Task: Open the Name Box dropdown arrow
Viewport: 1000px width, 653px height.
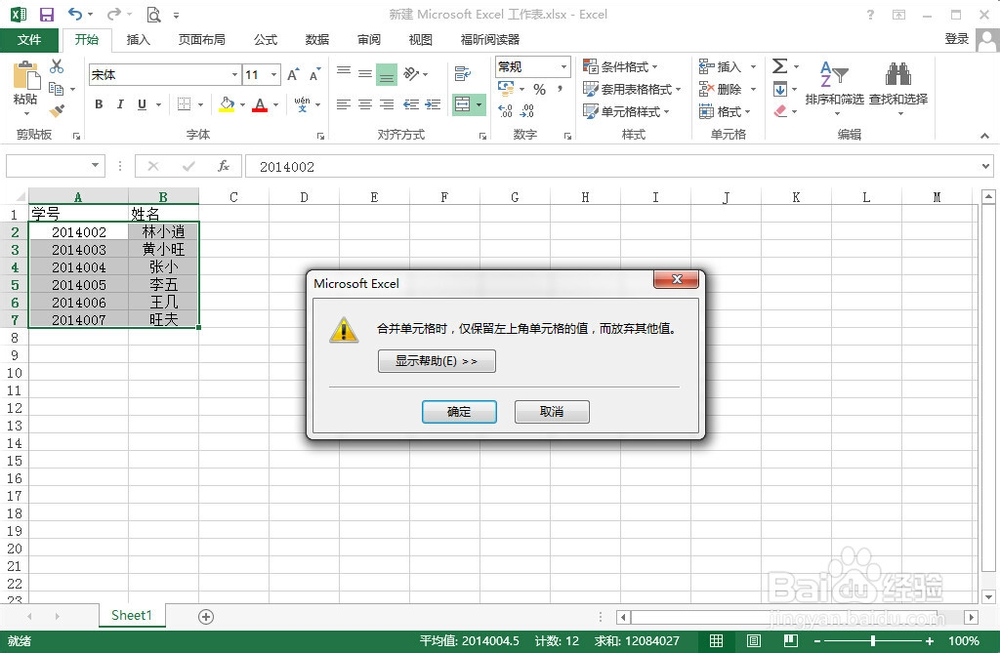Action: (95, 166)
